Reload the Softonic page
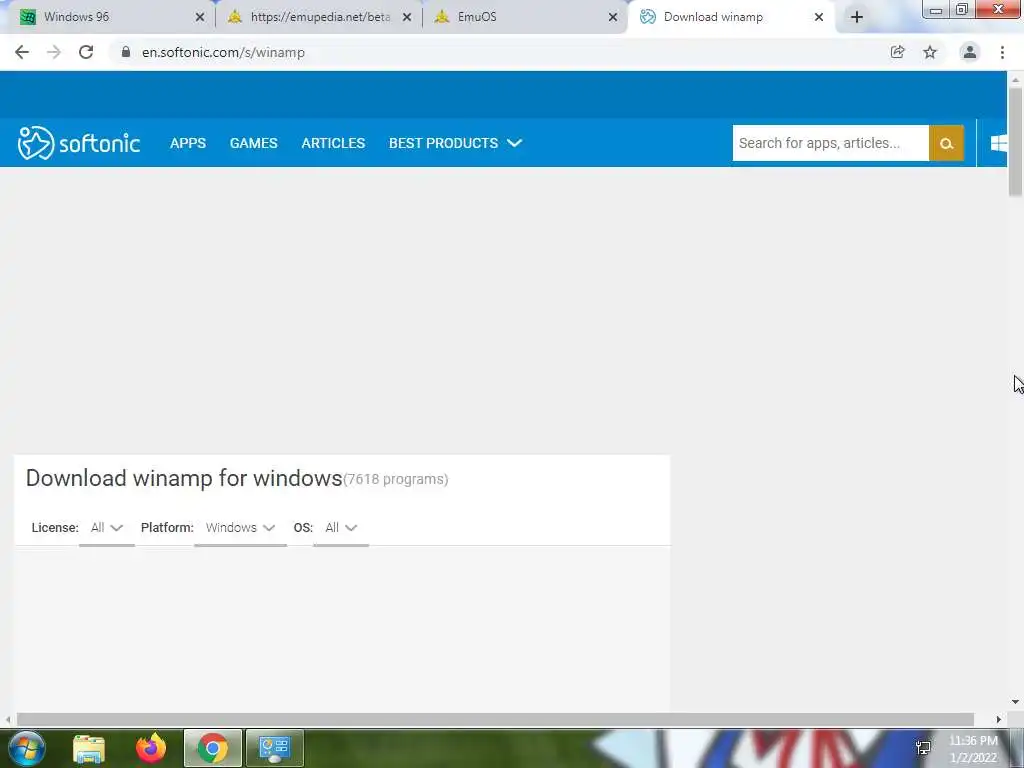The image size is (1024, 768). (x=86, y=52)
